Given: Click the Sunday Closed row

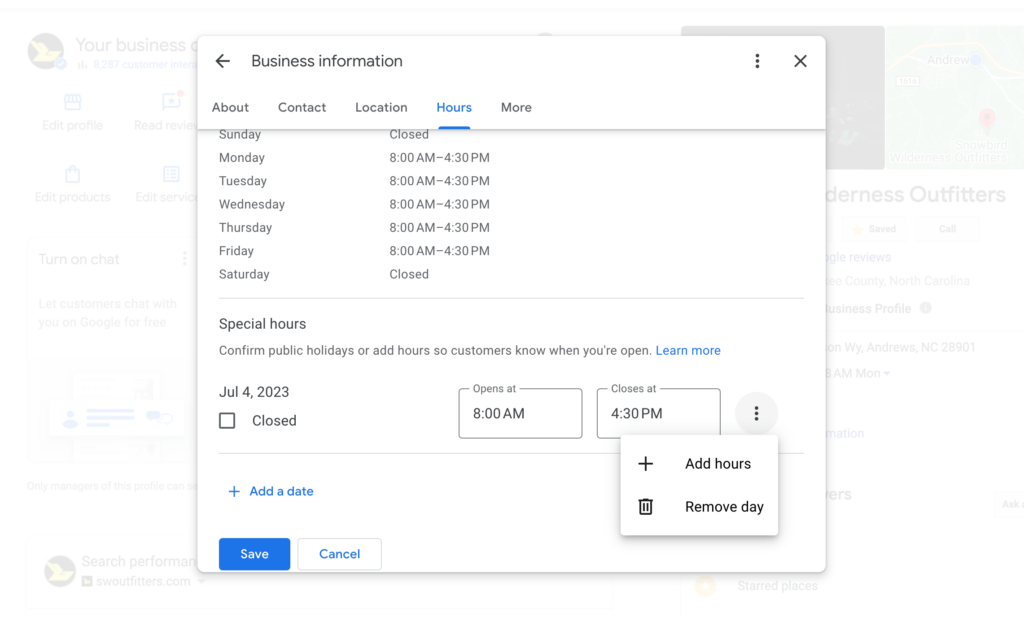Looking at the screenshot, I should coord(324,134).
